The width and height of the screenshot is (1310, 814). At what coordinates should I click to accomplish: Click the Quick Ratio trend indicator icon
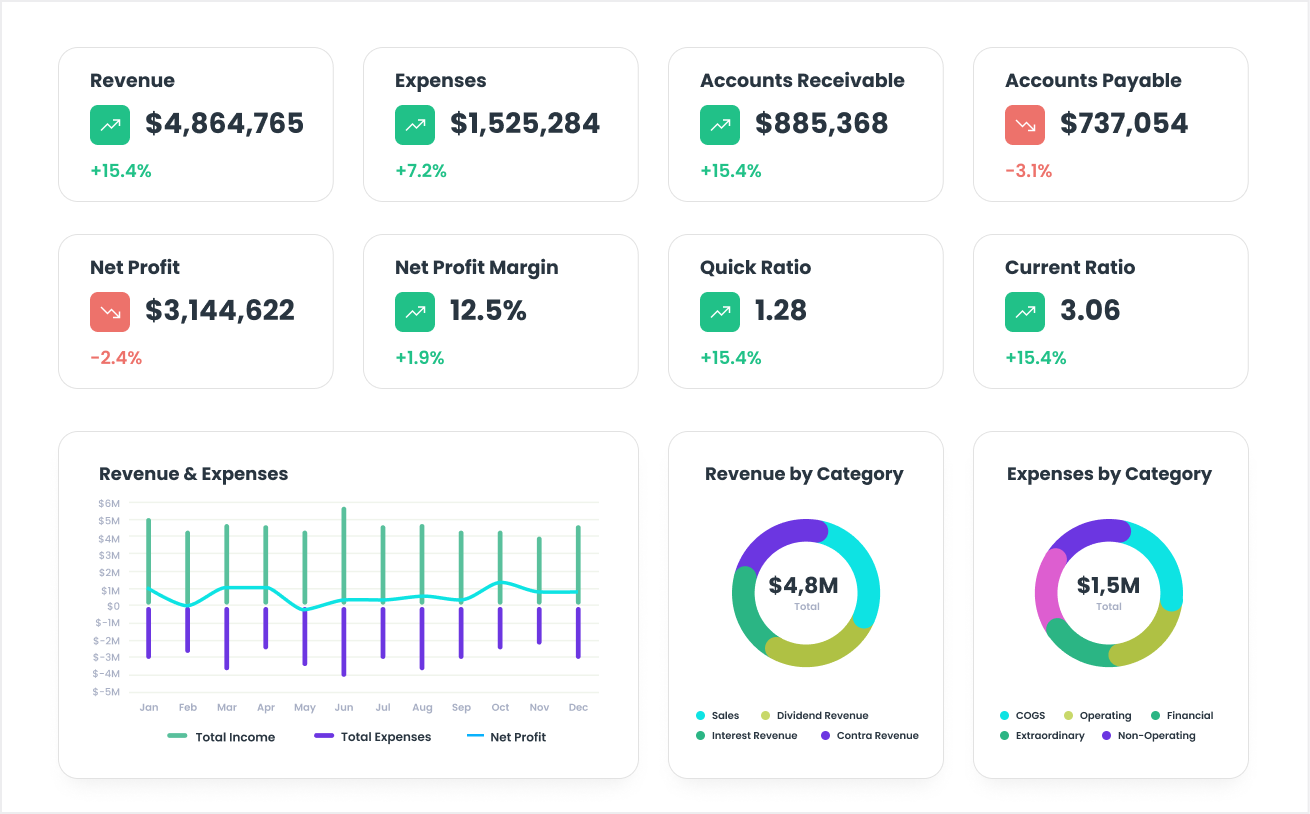click(x=719, y=311)
